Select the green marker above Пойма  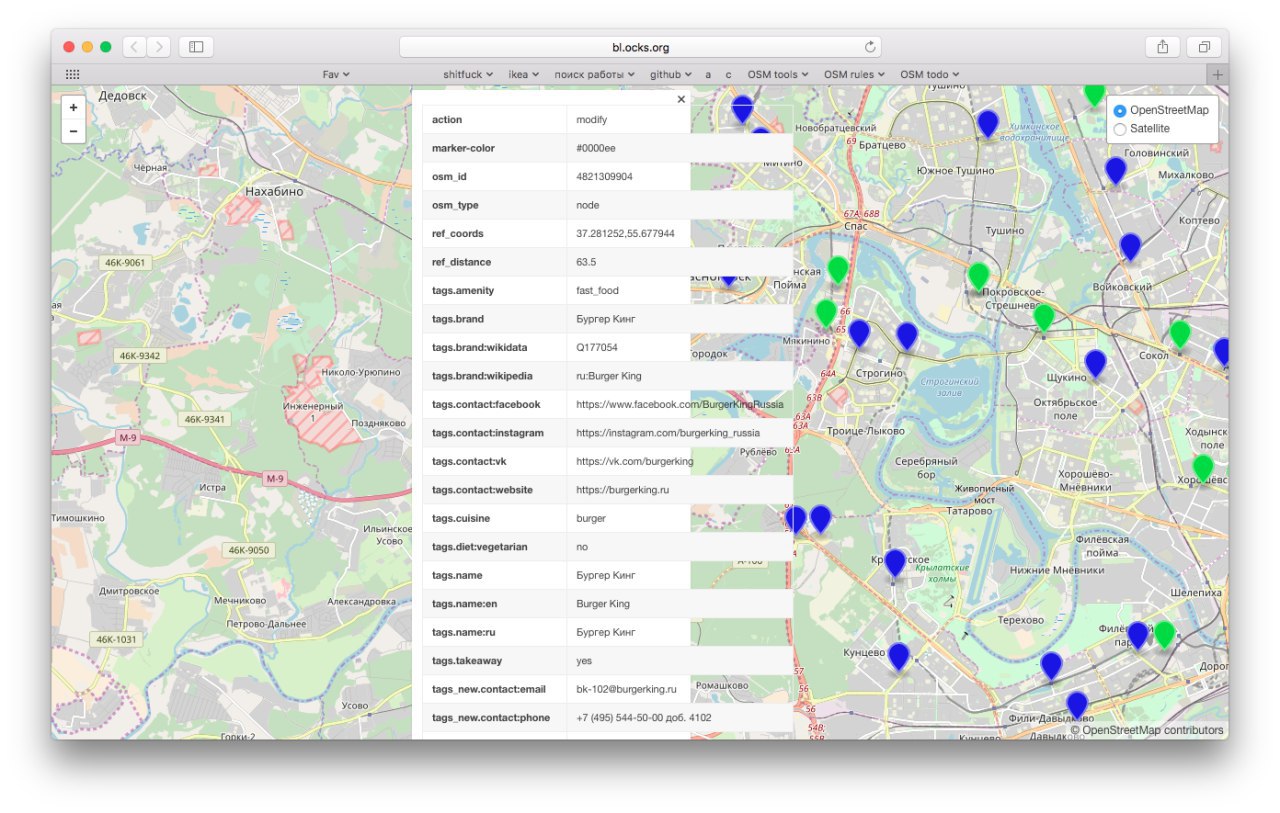point(838,269)
